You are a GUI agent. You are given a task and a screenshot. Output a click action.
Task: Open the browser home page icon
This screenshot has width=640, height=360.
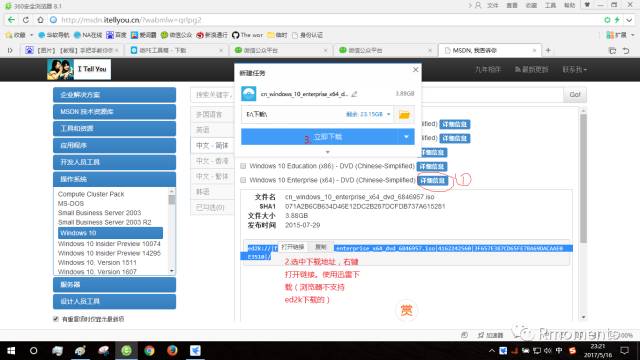click(40, 20)
